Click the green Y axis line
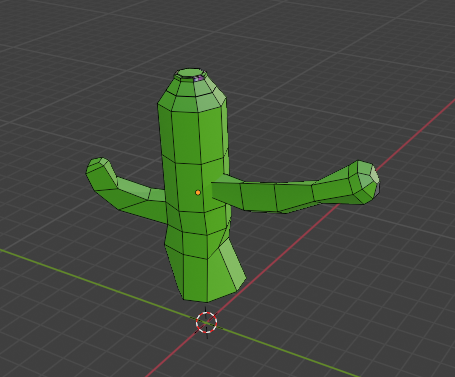Image resolution: width=455 pixels, height=377 pixels. [100, 284]
